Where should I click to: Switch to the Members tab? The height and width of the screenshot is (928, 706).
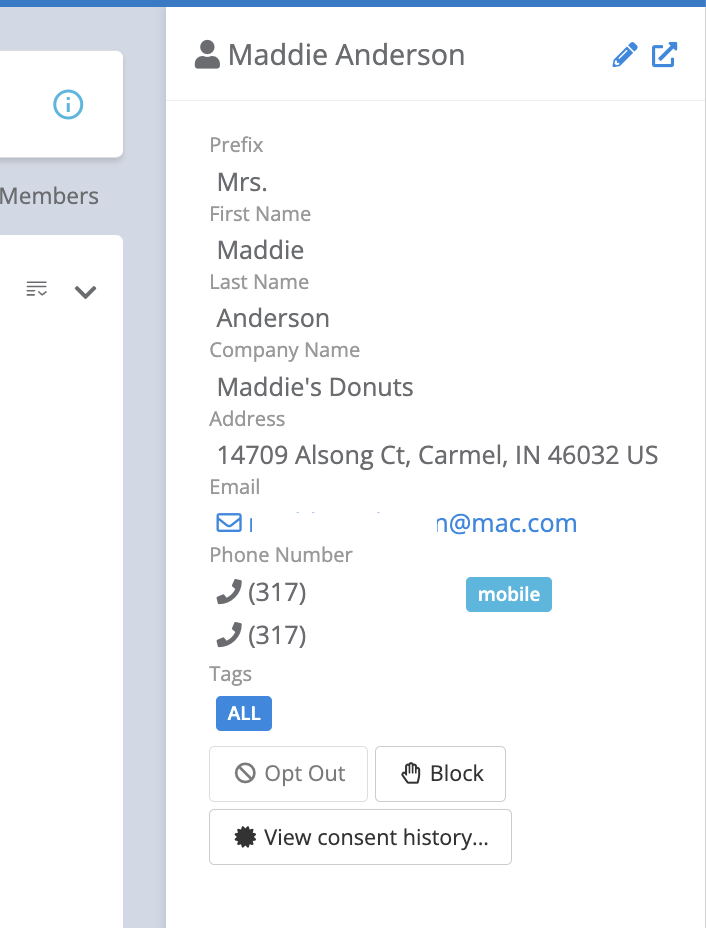(x=49, y=196)
